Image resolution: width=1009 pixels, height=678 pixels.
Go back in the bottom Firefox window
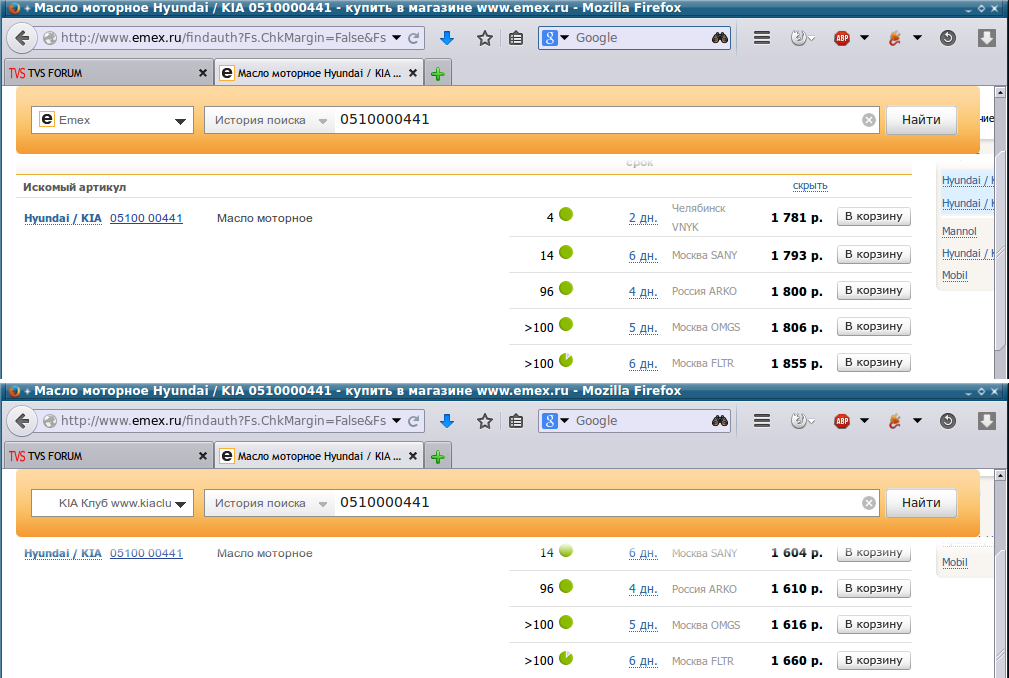coord(21,421)
